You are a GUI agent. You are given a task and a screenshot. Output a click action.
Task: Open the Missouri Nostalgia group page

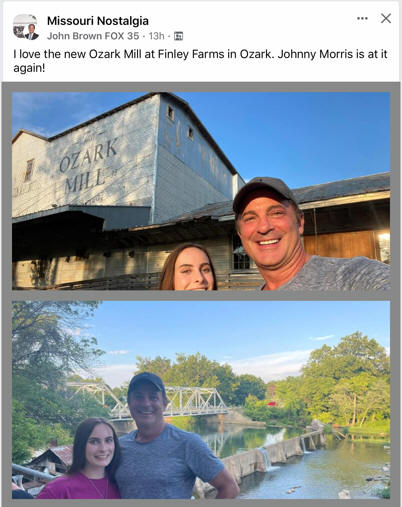(x=98, y=21)
